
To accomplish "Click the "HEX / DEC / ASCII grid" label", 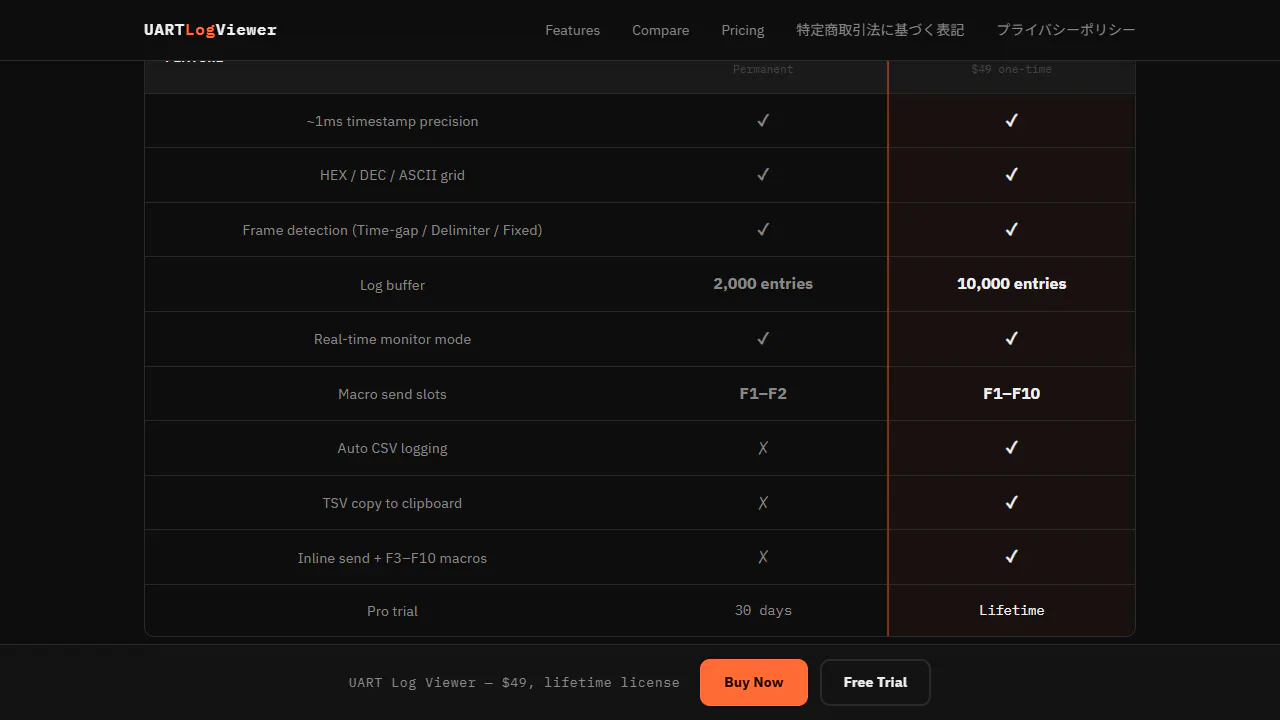I will 392,175.
